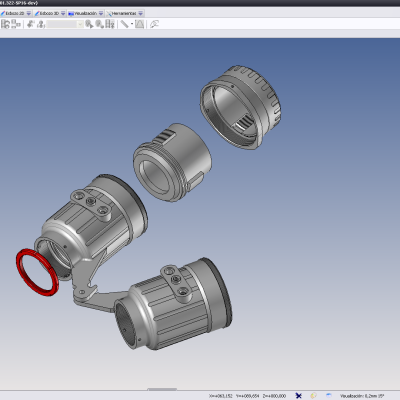
Task: Click the curve graph icon in the toolbar
Action: (139, 24)
